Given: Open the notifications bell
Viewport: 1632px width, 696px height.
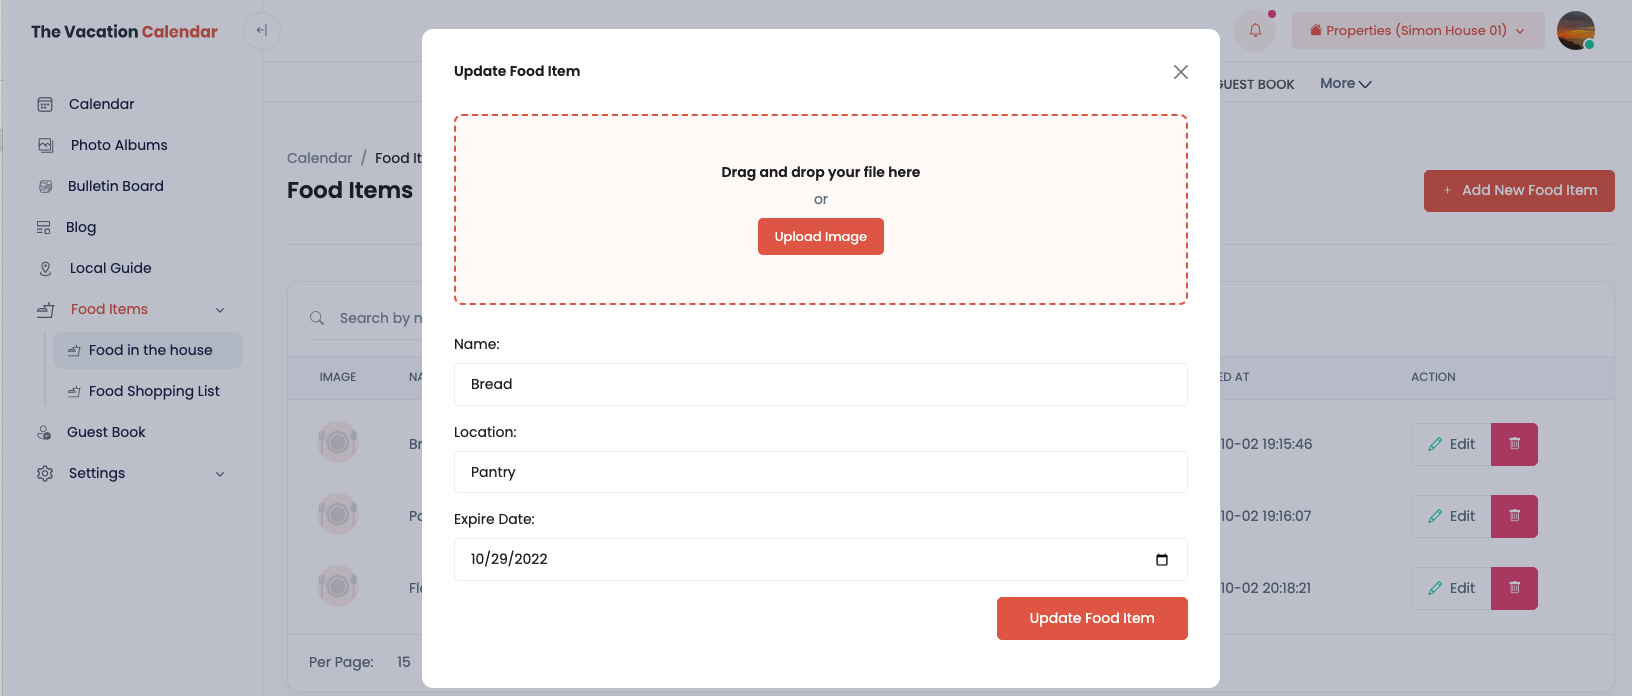Looking at the screenshot, I should [x=1255, y=31].
